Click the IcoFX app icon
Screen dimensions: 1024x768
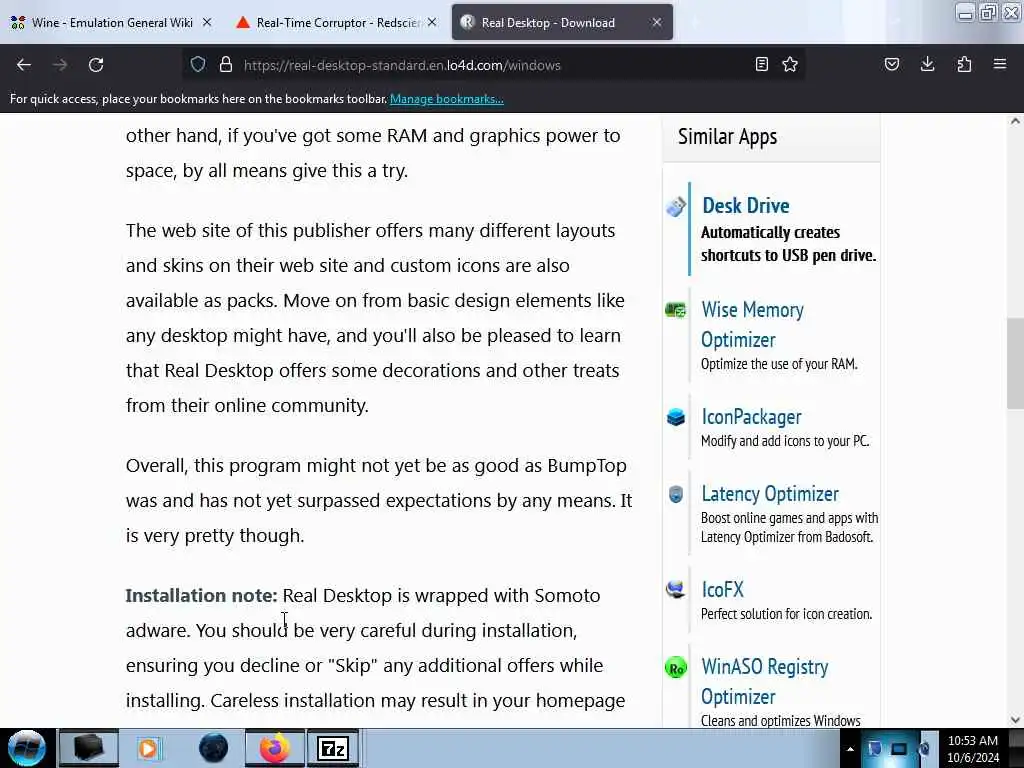(676, 589)
